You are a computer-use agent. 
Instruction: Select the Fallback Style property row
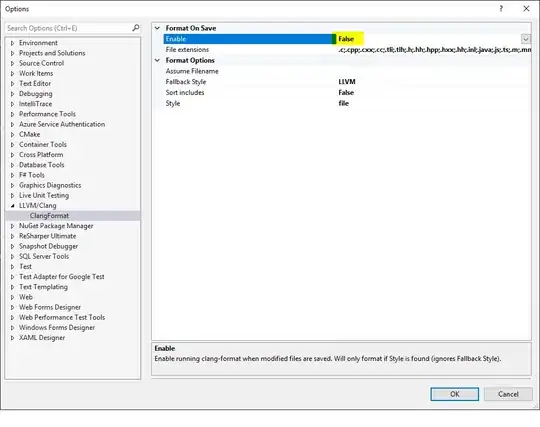(347, 82)
